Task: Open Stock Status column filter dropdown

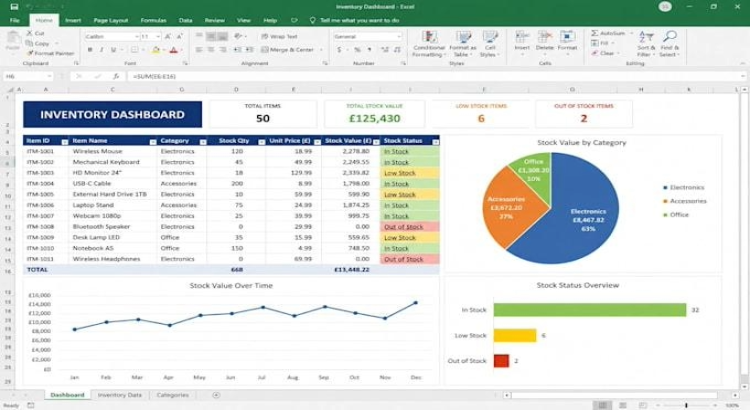Action: coord(436,142)
